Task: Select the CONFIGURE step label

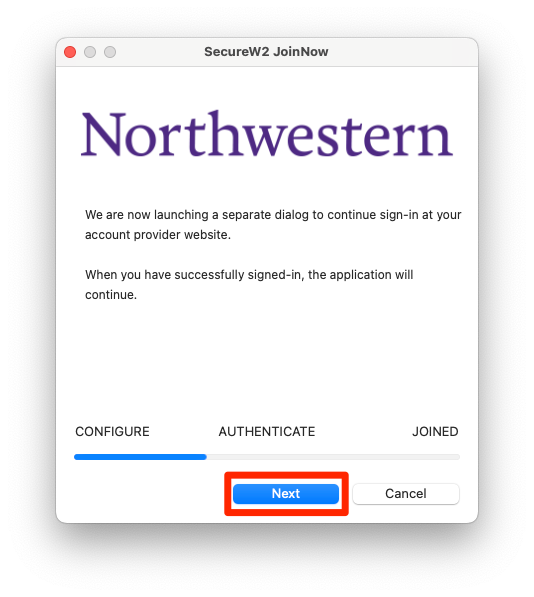Action: coord(112,431)
